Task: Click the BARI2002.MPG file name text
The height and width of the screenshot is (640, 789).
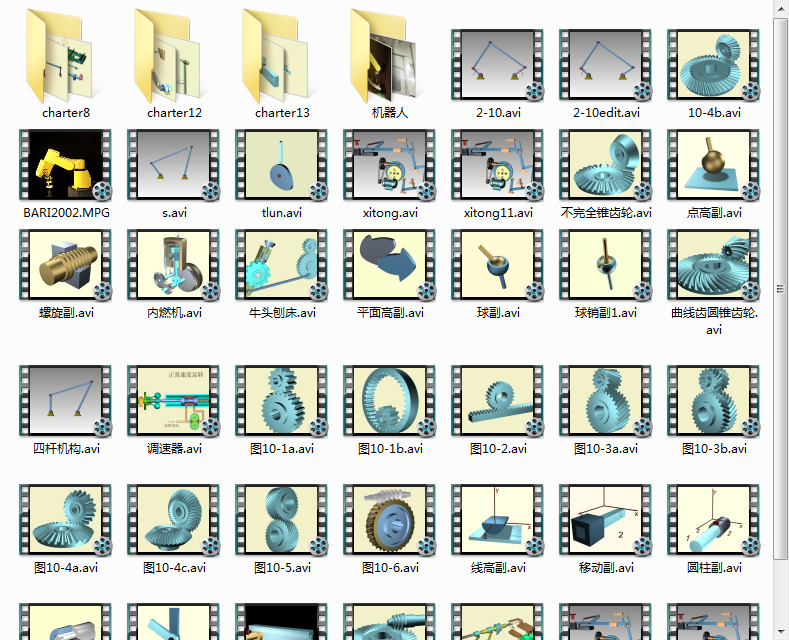Action: click(x=66, y=213)
